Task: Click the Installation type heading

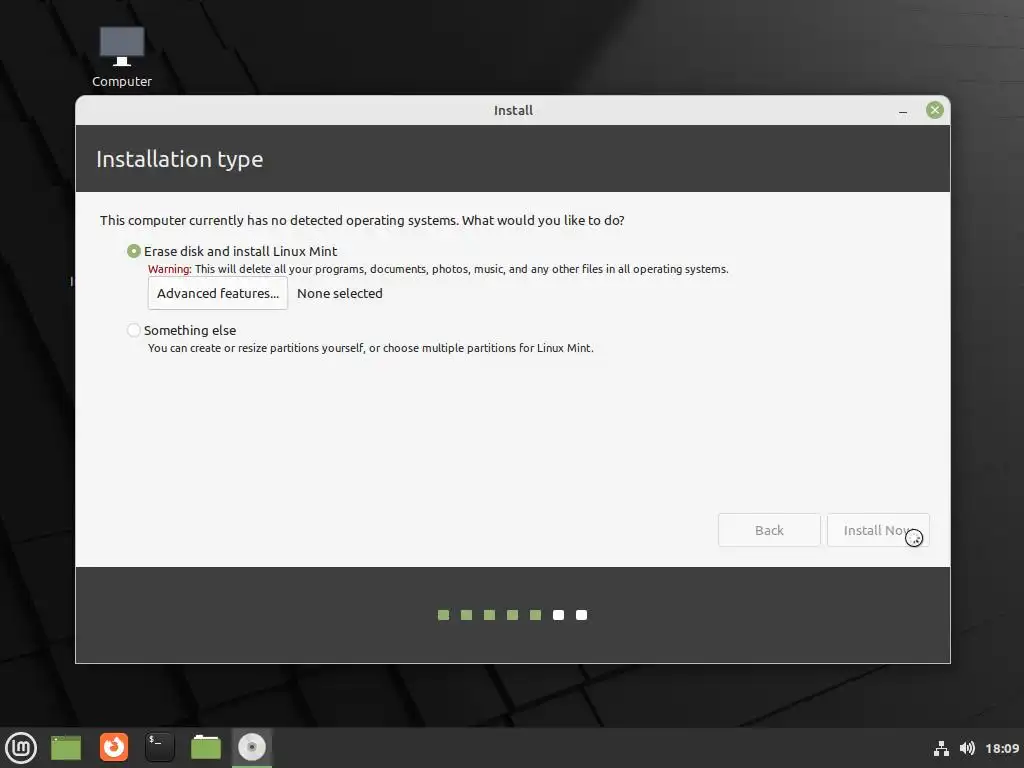Action: [180, 159]
